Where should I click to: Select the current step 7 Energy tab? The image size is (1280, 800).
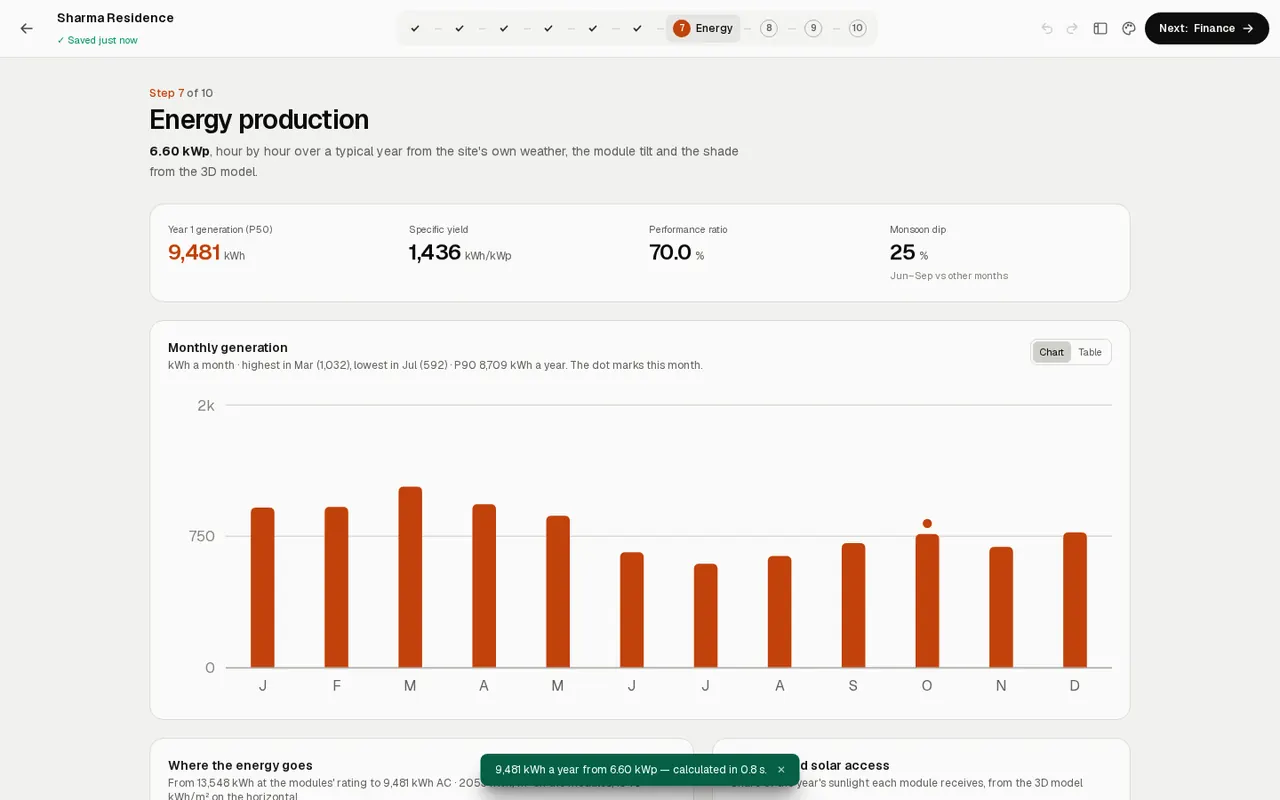click(x=703, y=28)
